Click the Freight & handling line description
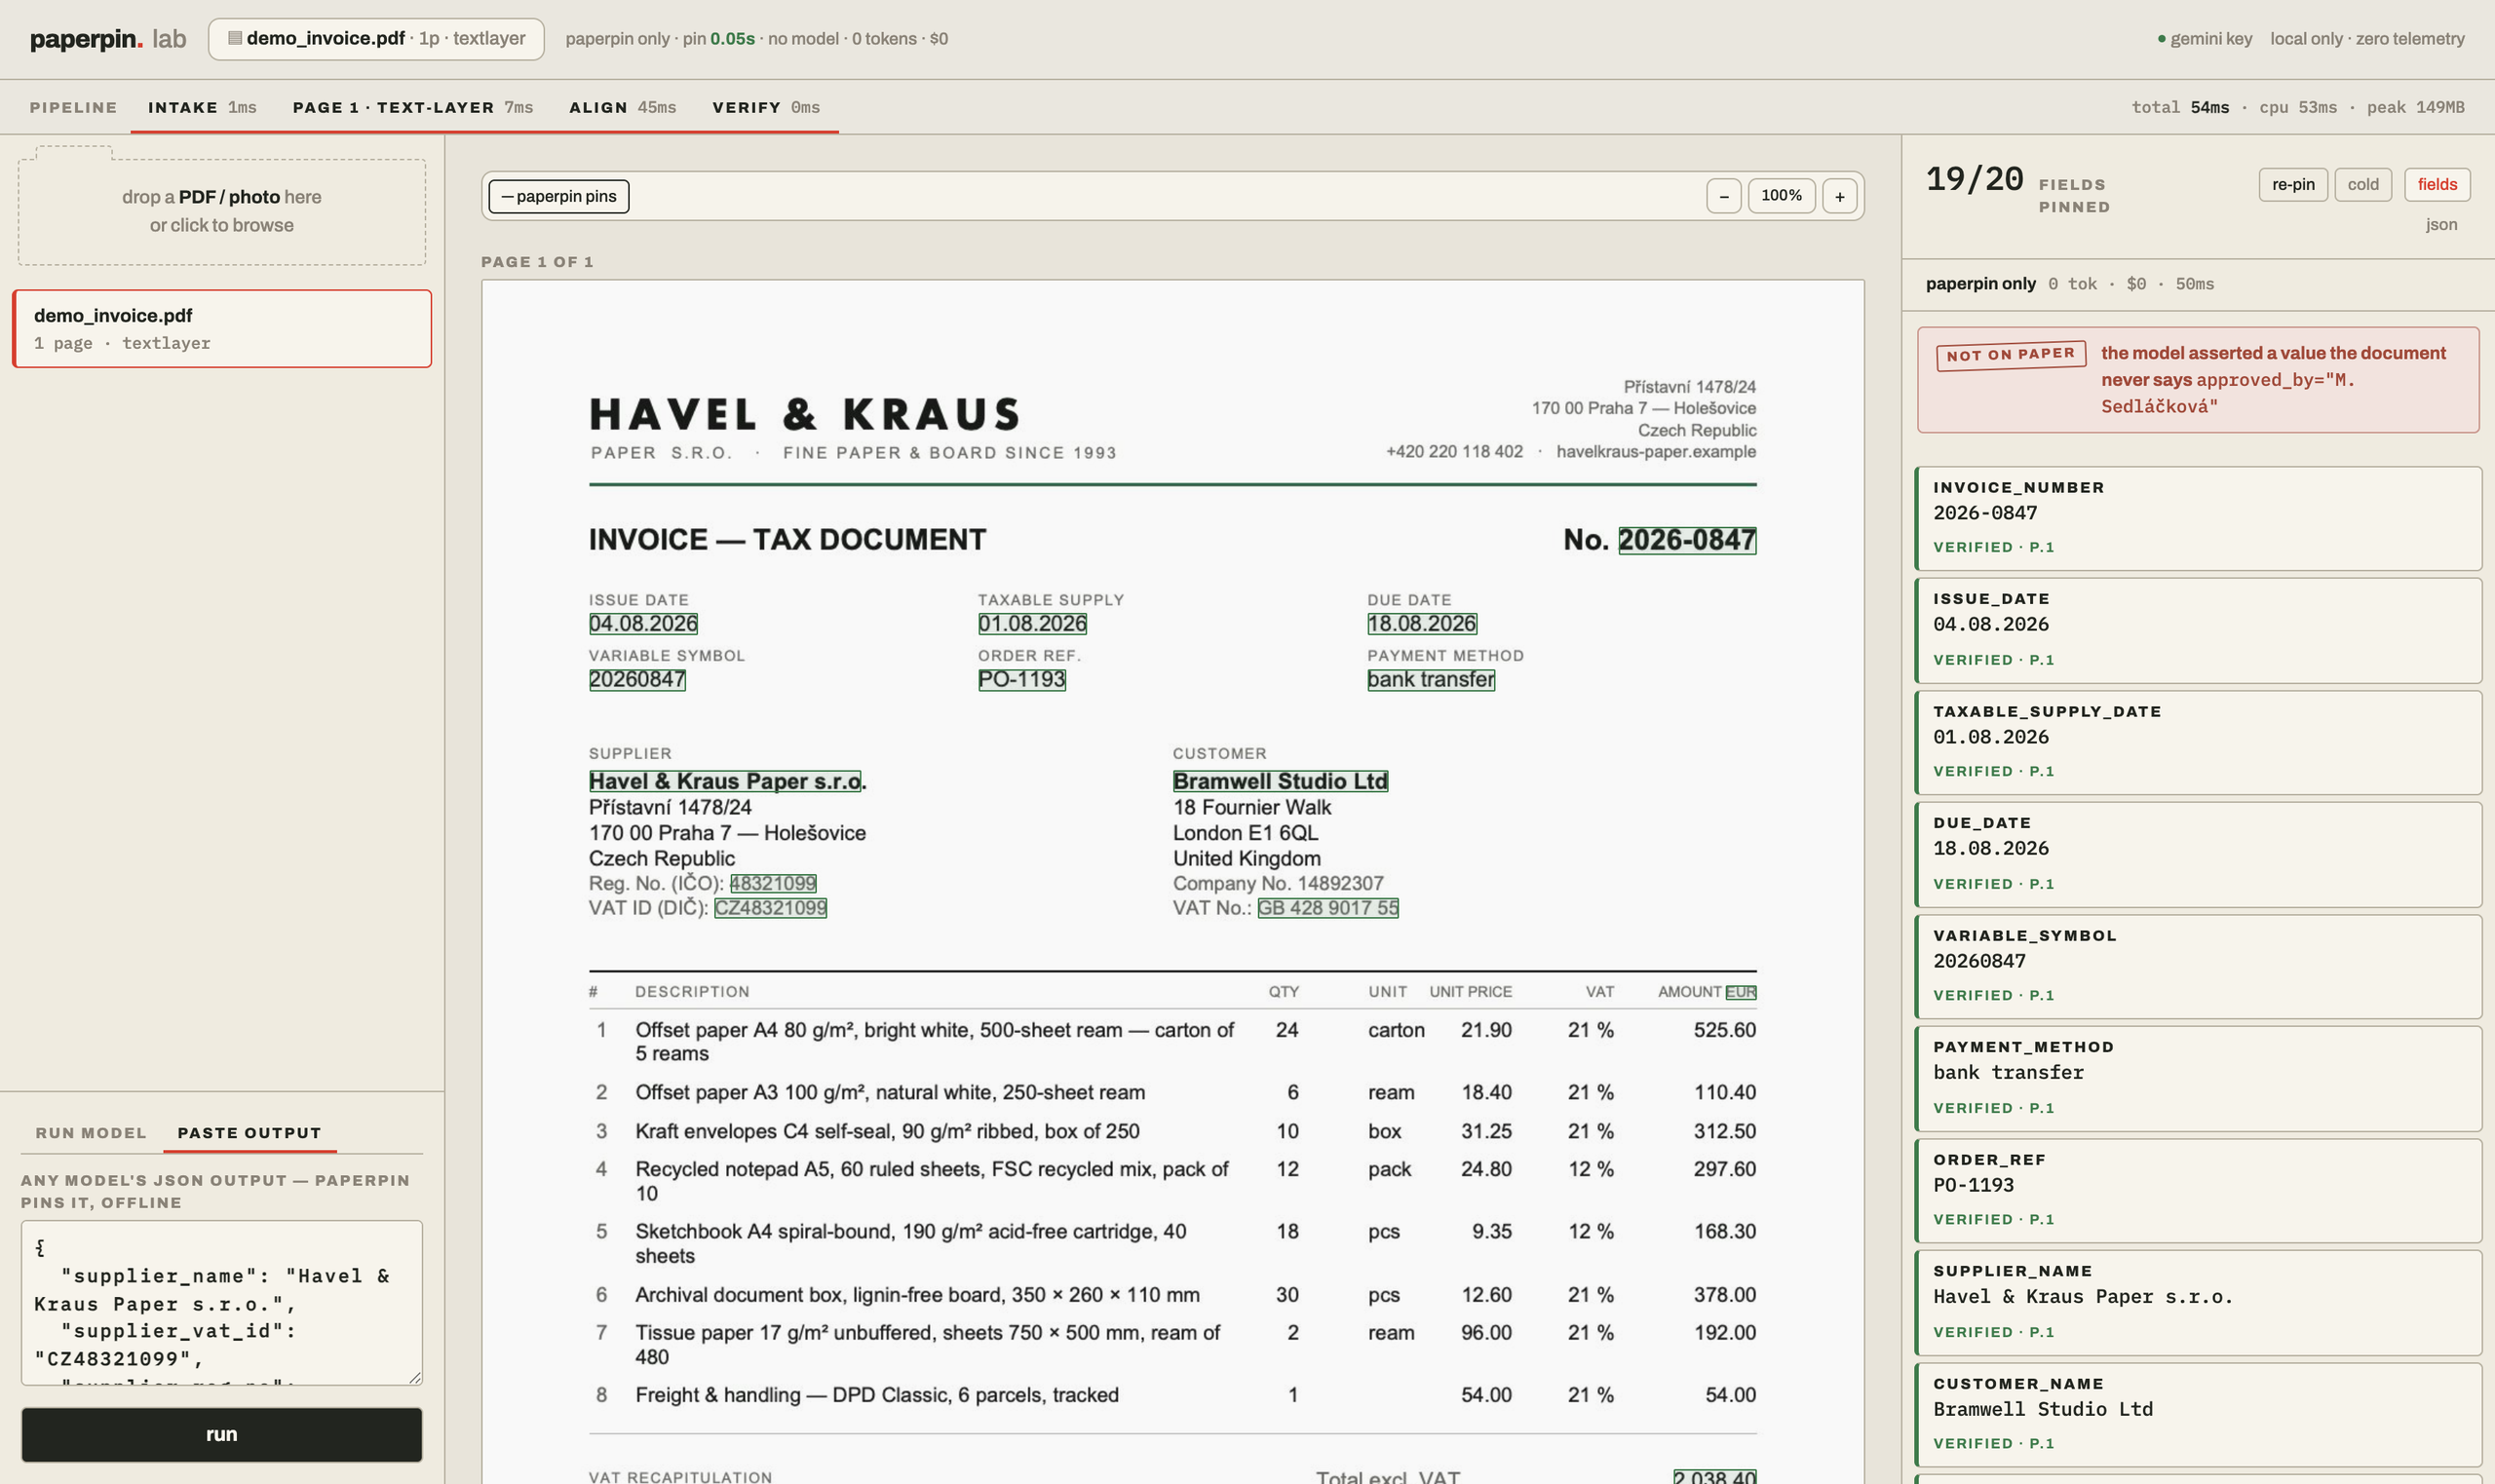2495x1484 pixels. tap(876, 1395)
